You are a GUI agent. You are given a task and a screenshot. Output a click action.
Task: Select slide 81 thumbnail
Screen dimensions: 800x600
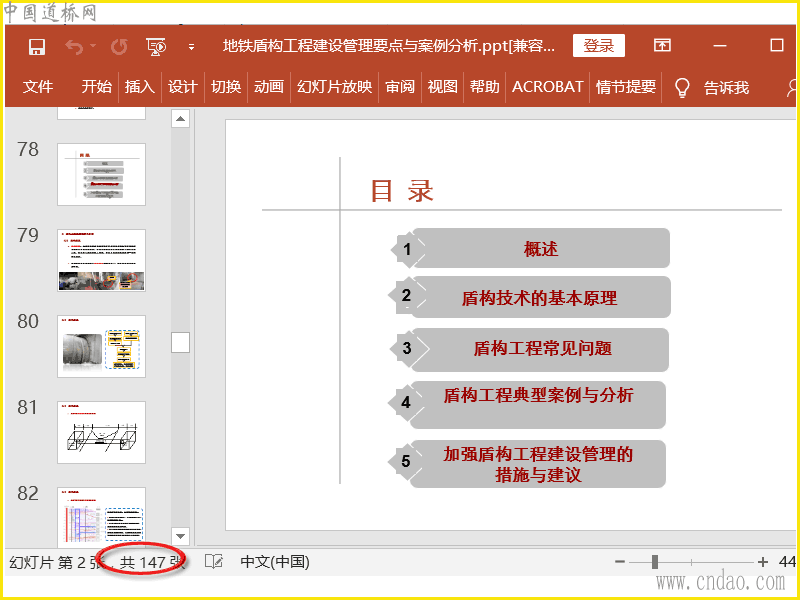[x=102, y=432]
